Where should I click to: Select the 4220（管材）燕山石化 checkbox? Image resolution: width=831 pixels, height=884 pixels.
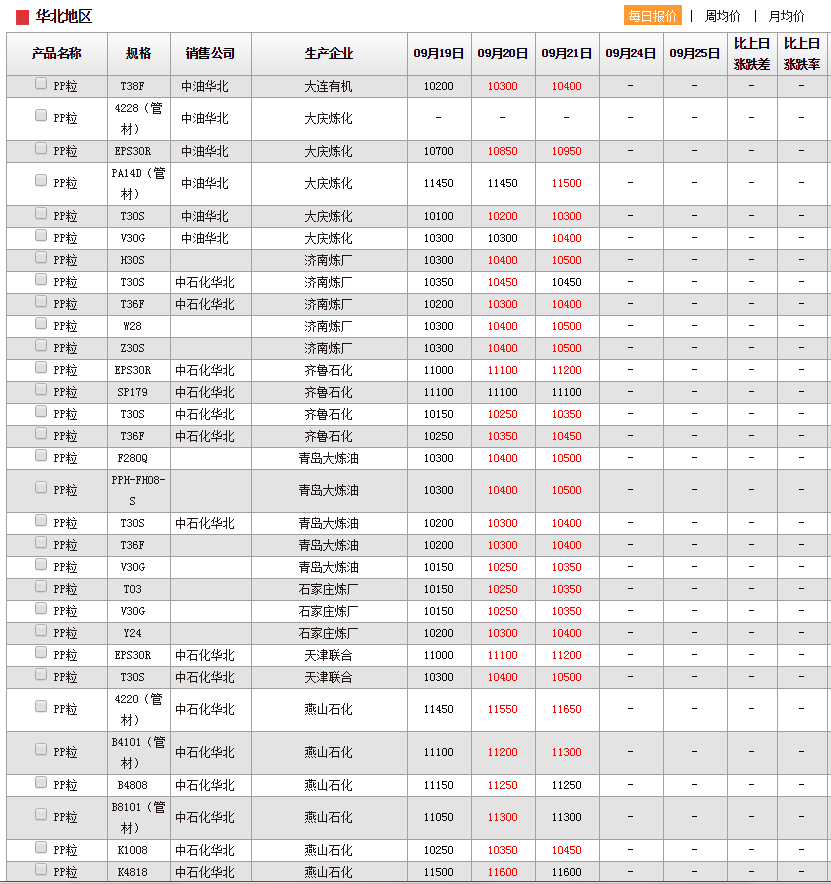pos(41,706)
